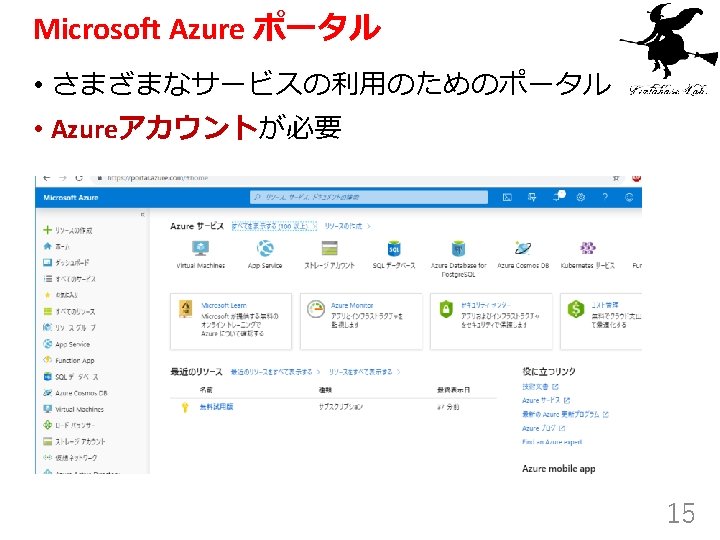Viewport: 720px width, 540px height.
Task: Select Azure Cosmos DB in sidebar
Action: tap(75, 393)
